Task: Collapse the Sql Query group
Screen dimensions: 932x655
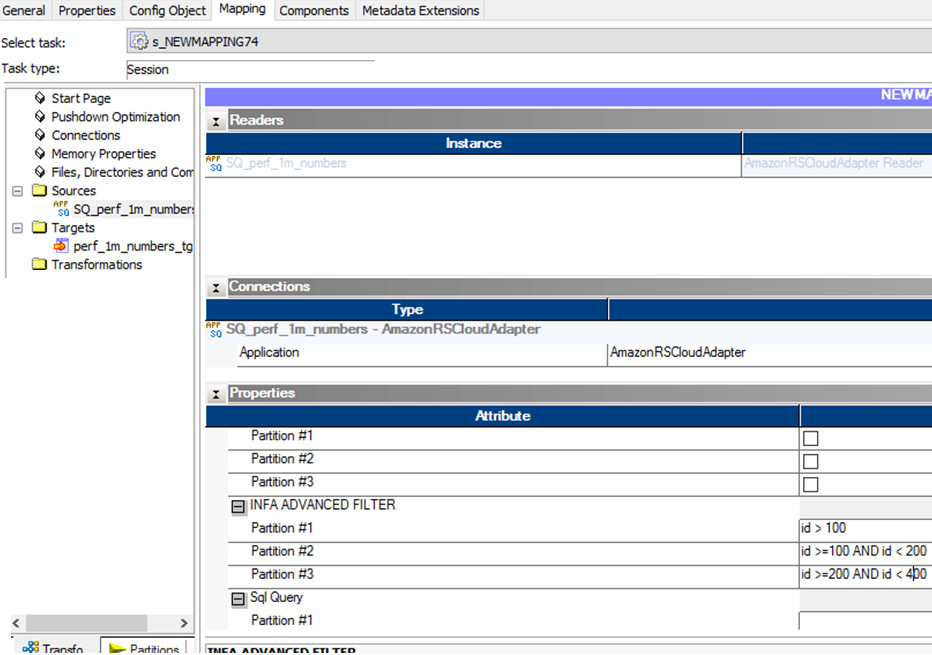Action: 238,599
